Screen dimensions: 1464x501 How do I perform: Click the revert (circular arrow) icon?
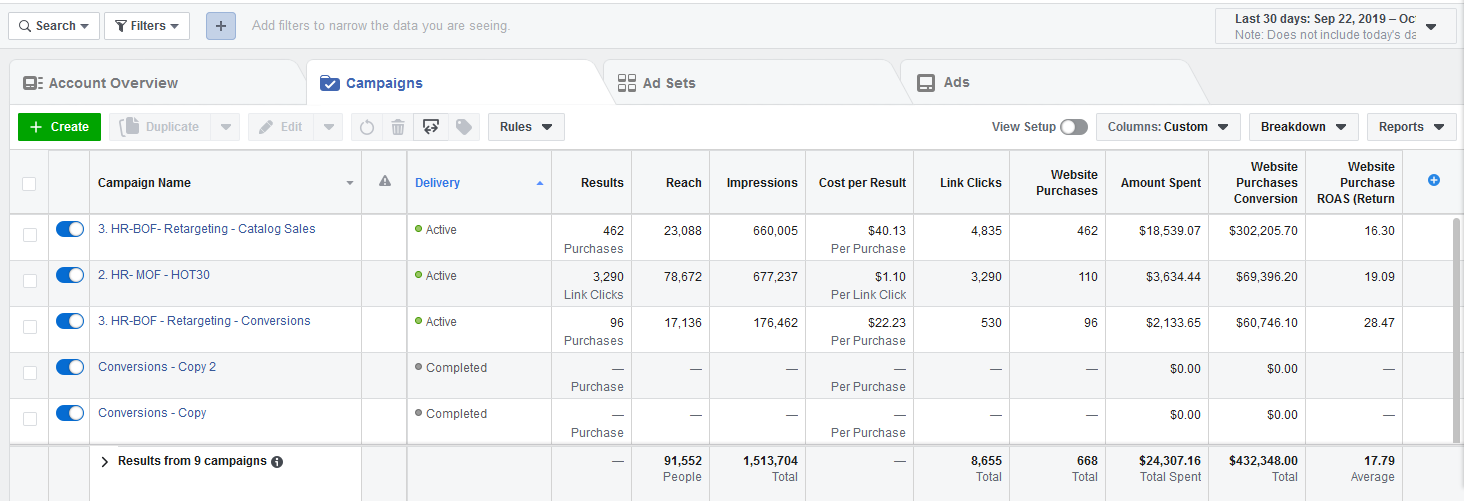[x=367, y=127]
